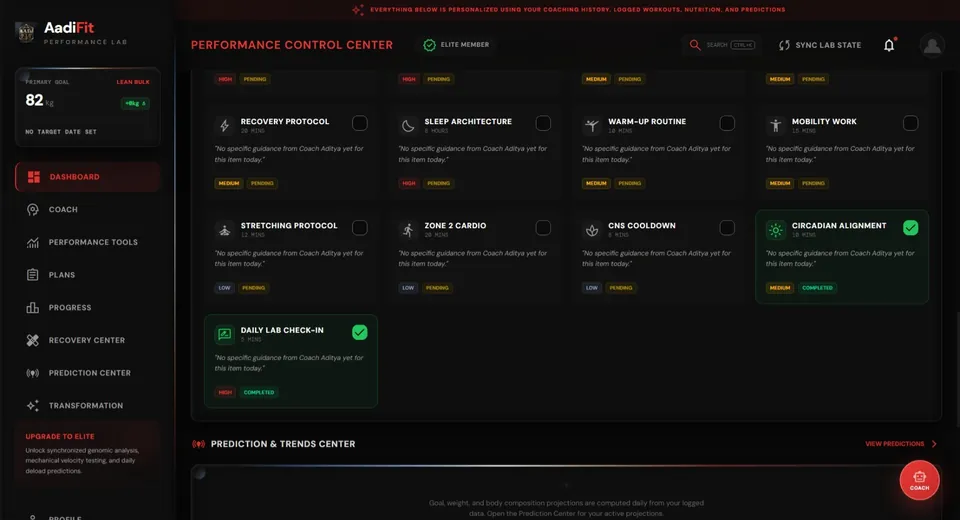This screenshot has height=520, width=960.
Task: Uncheck Daily Lab Check-In completed box
Action: pyautogui.click(x=360, y=333)
